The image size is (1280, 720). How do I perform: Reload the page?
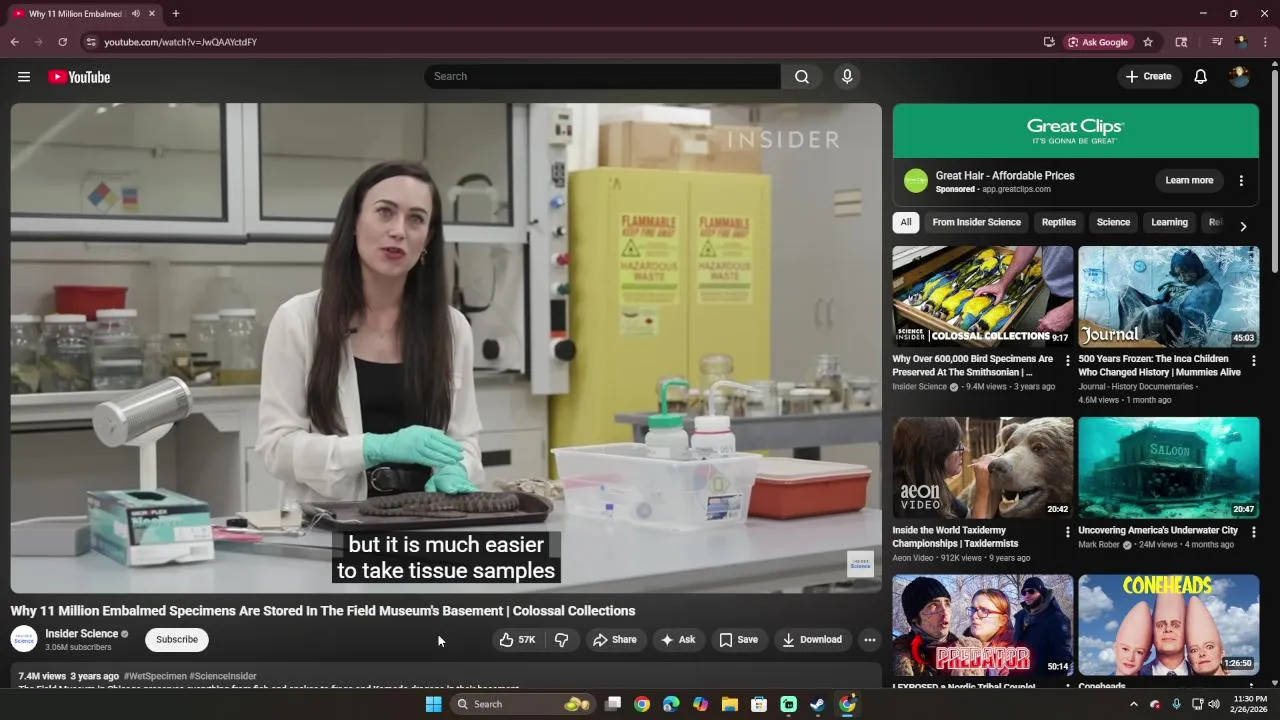tap(62, 42)
